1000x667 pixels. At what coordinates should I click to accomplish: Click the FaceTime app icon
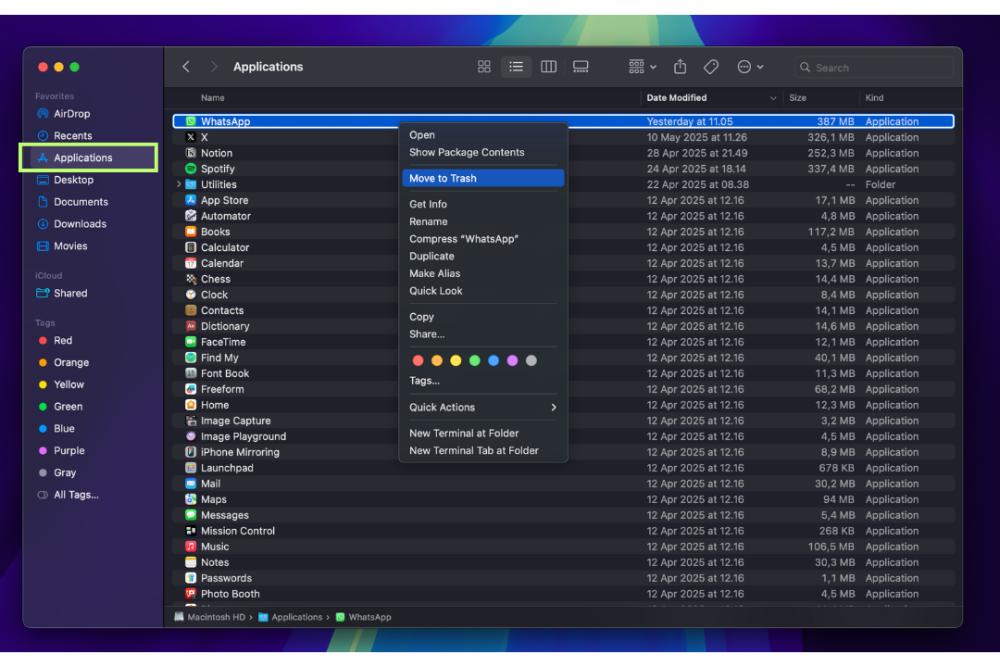191,342
